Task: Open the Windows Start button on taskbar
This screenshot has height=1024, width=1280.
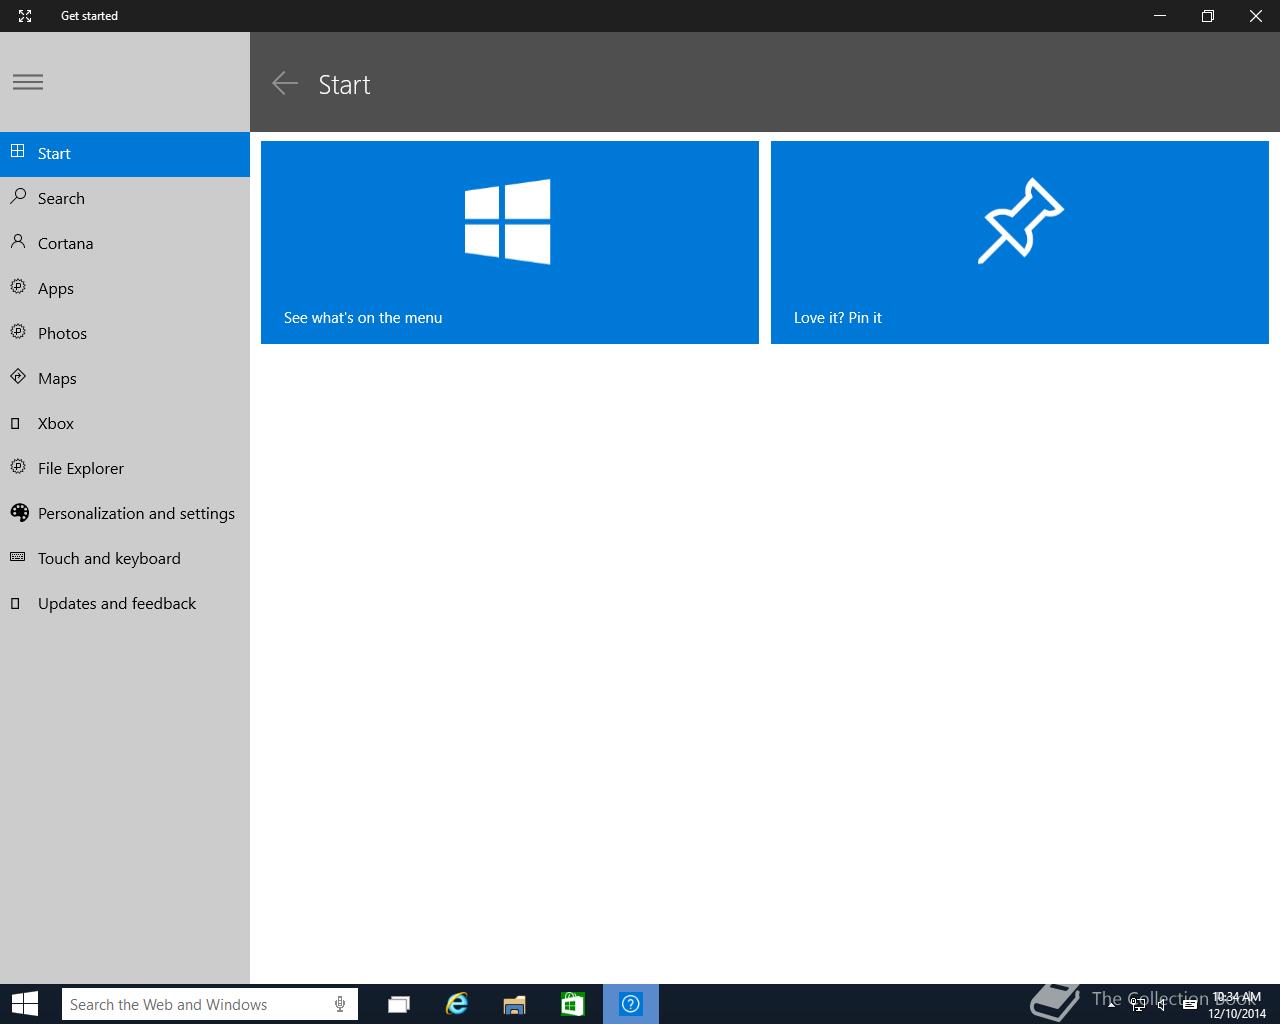Action: tap(25, 1004)
